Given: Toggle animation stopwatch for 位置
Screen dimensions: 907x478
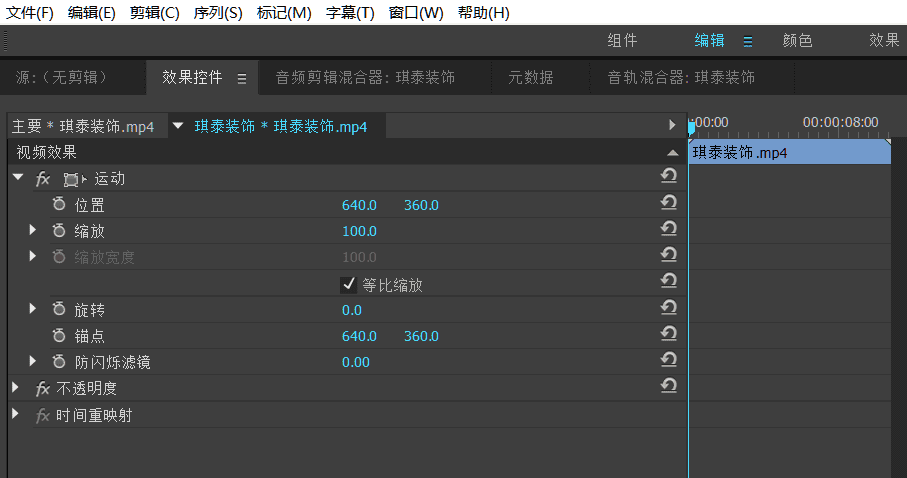Looking at the screenshot, I should click(59, 204).
